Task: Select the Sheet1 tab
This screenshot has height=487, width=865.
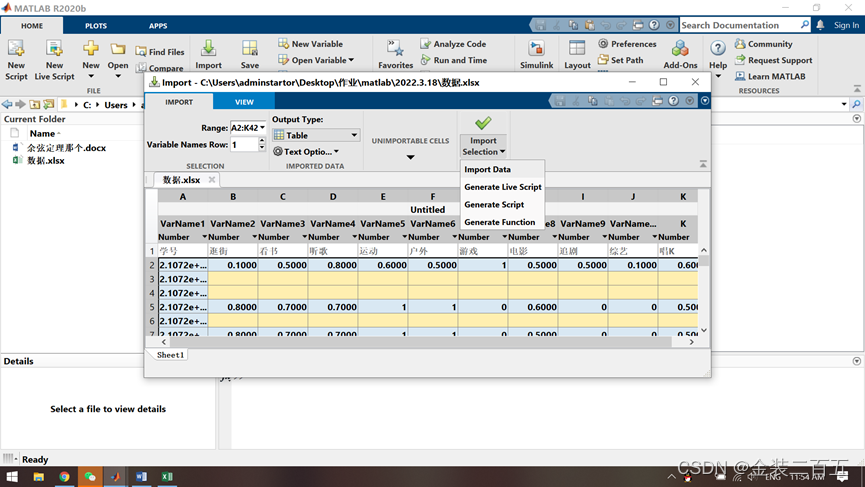Action: point(170,355)
